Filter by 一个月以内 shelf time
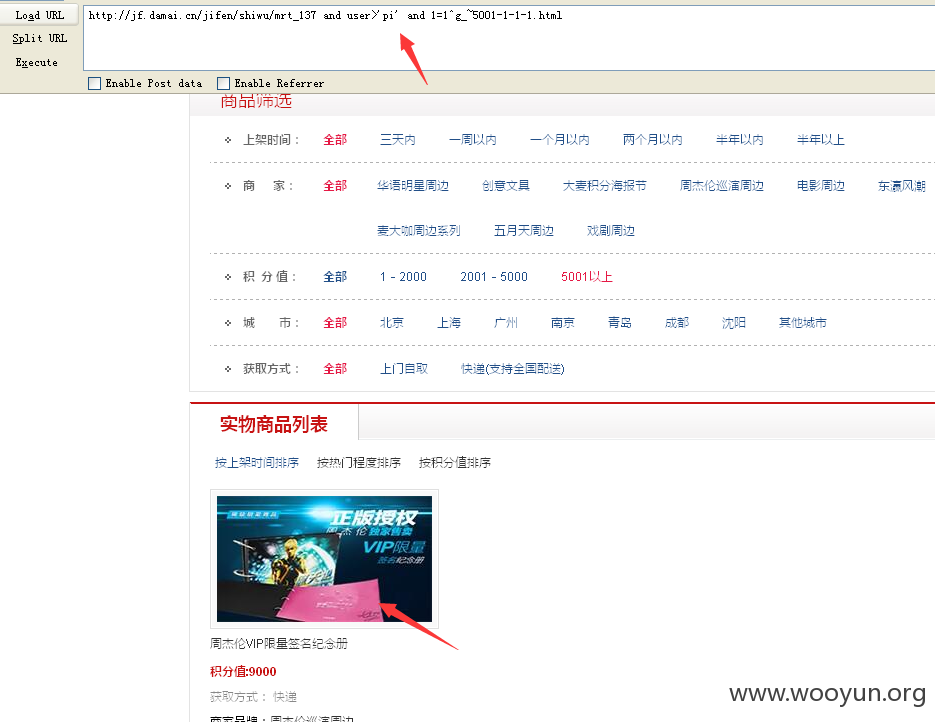The image size is (935, 722). coord(560,140)
